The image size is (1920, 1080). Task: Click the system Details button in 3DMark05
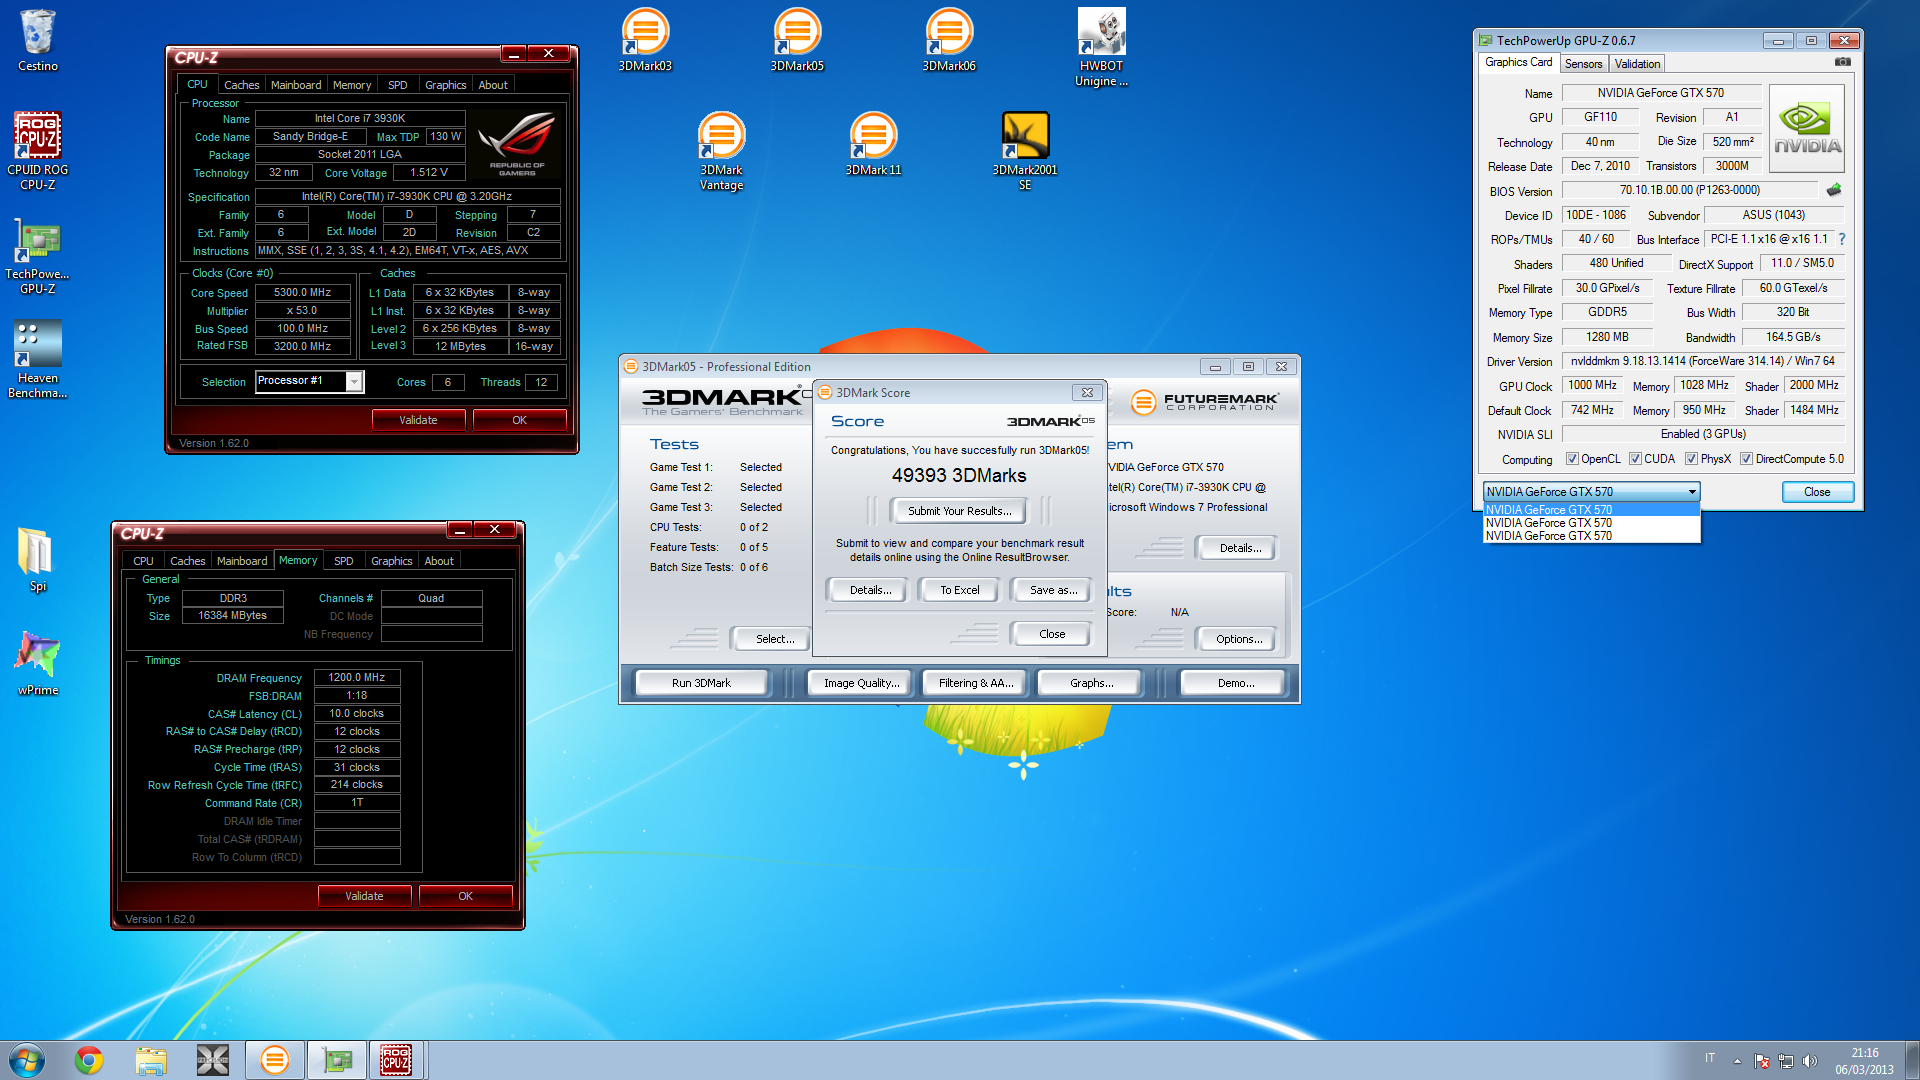click(x=1239, y=548)
